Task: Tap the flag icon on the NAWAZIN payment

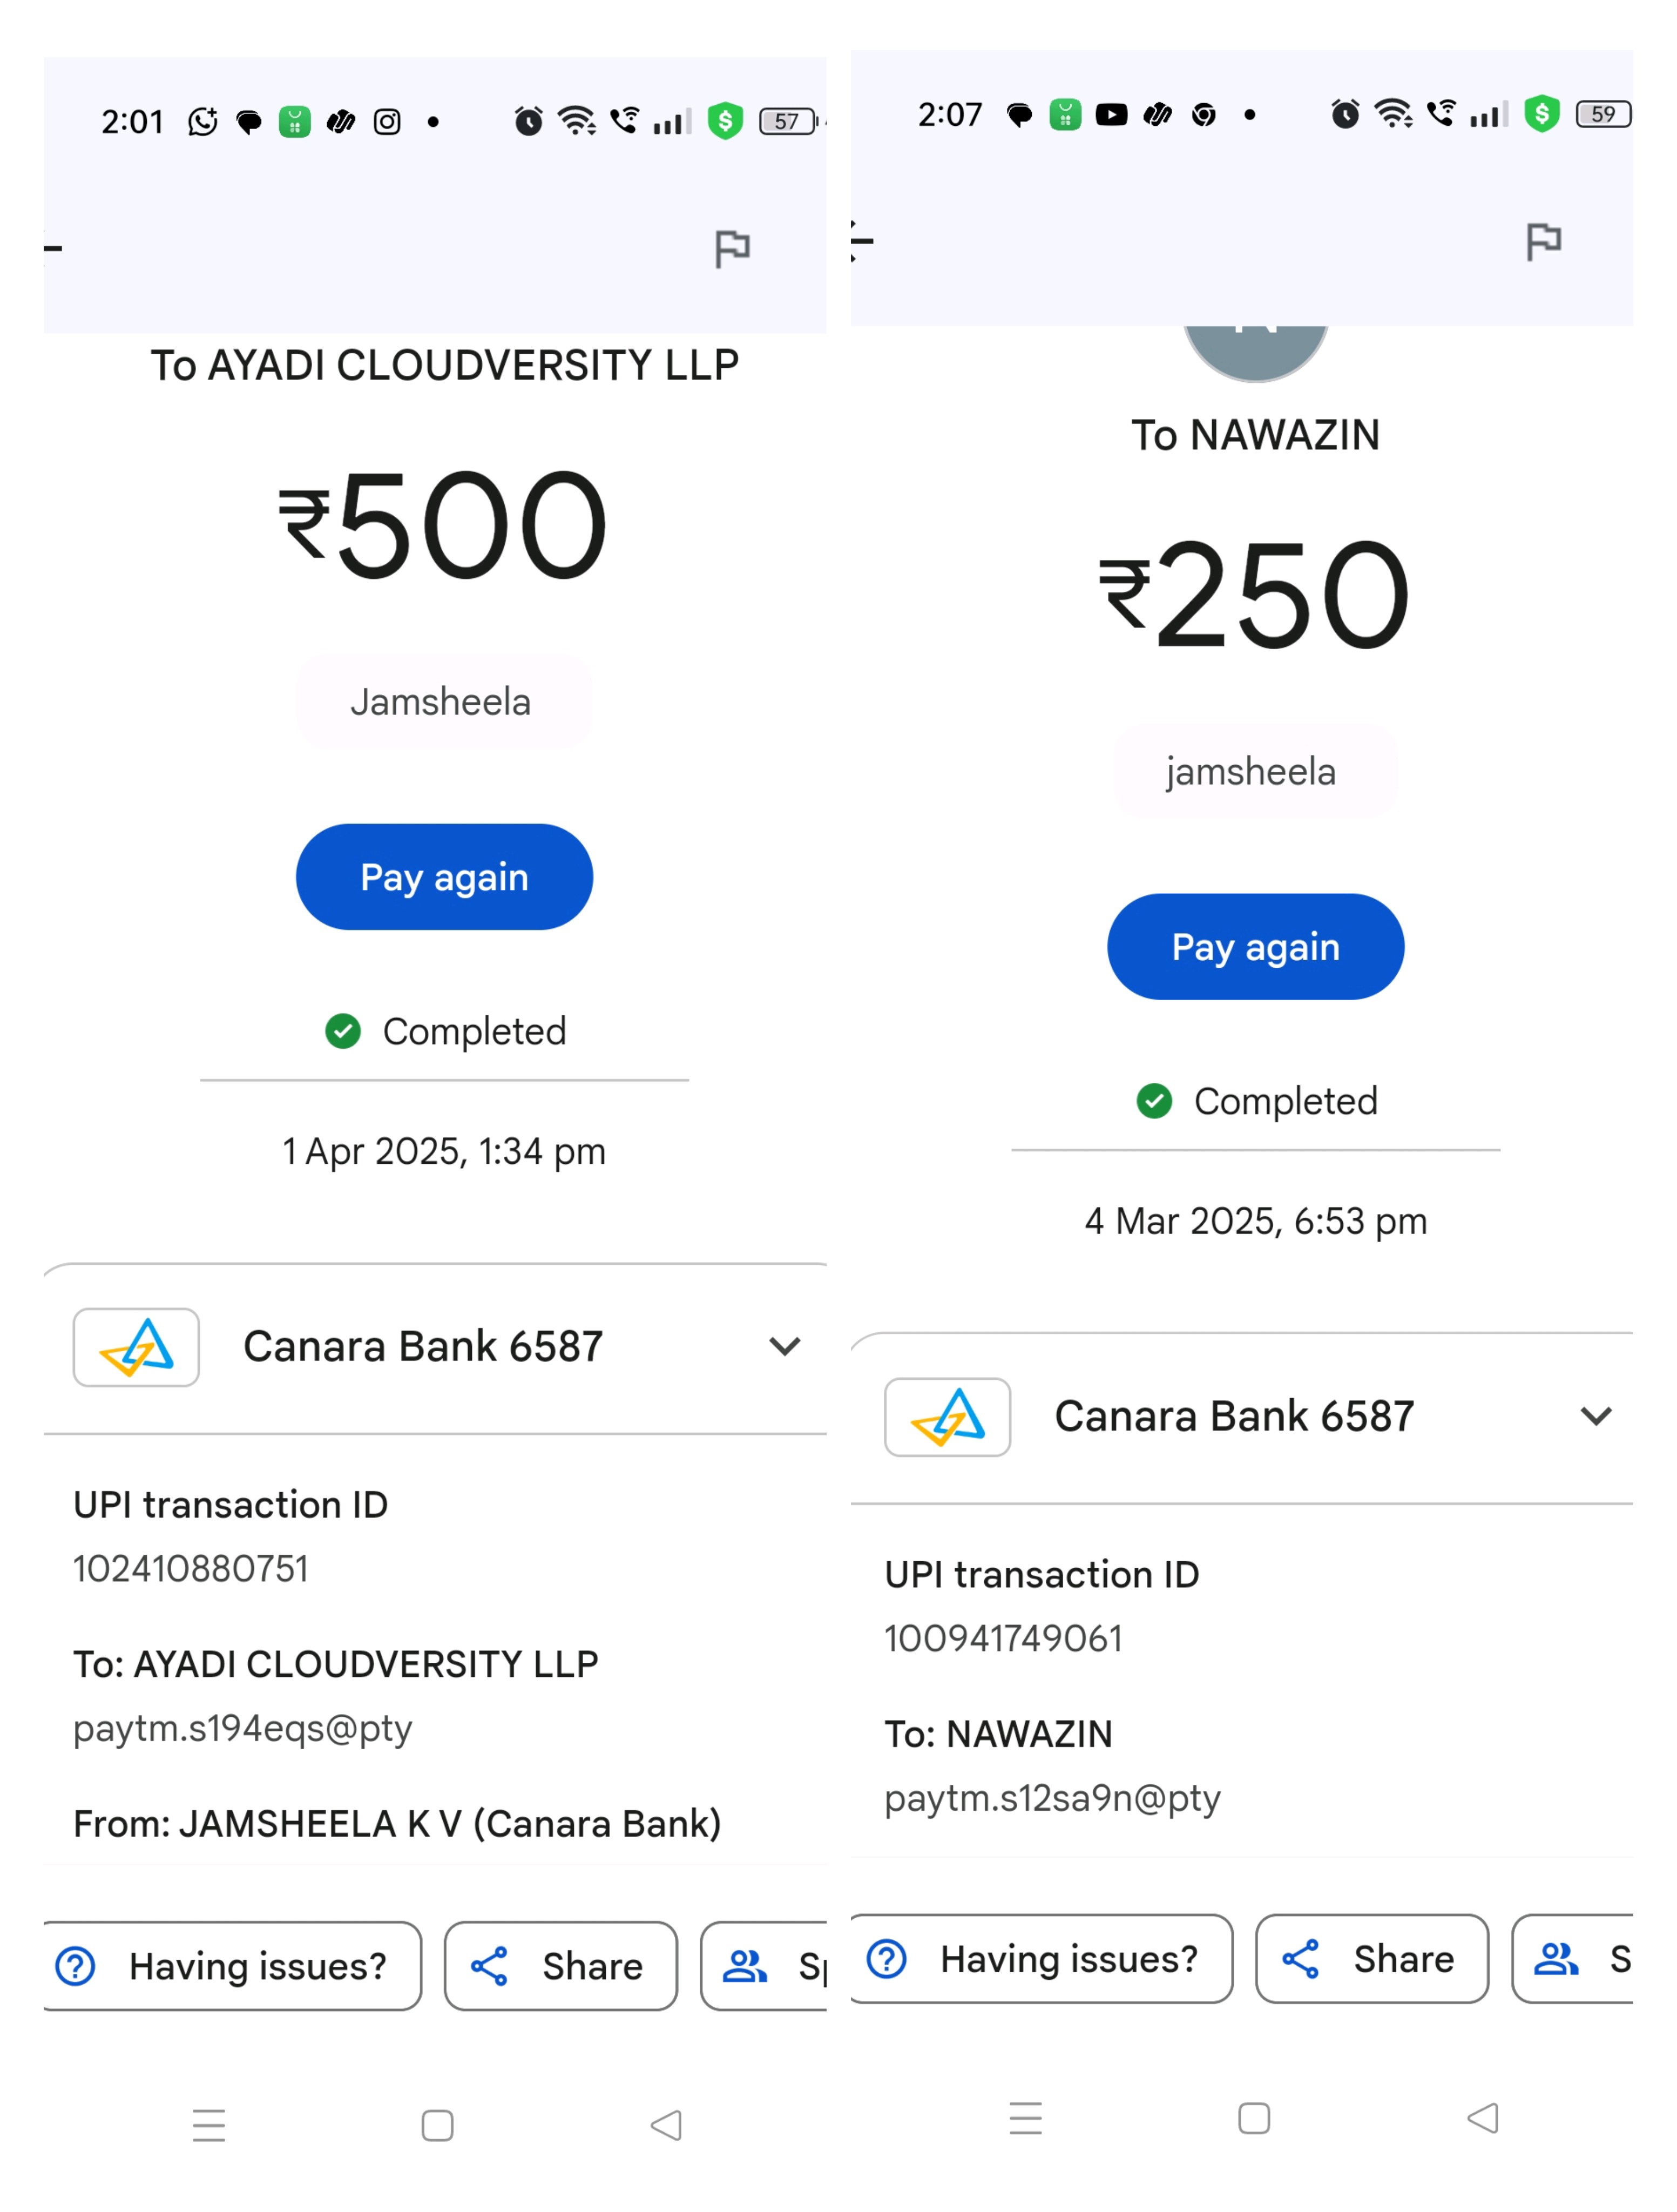Action: click(x=1543, y=241)
